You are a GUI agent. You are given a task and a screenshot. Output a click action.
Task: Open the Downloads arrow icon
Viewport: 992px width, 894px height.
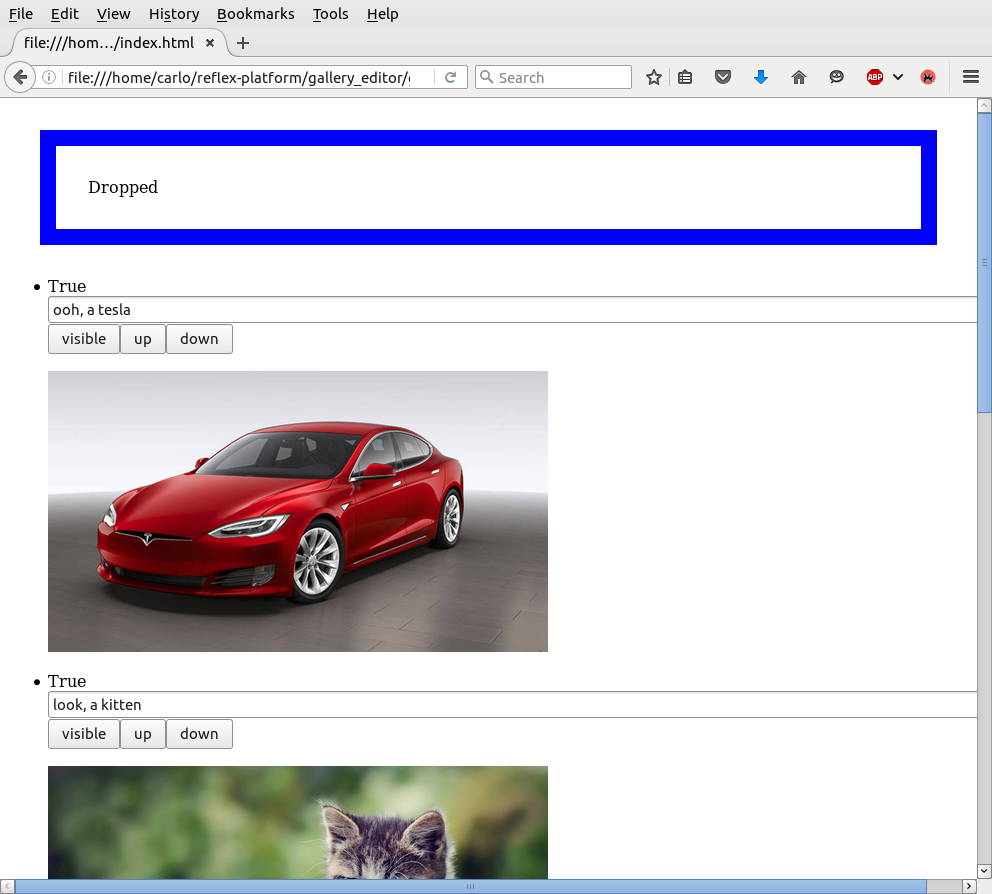click(x=761, y=77)
